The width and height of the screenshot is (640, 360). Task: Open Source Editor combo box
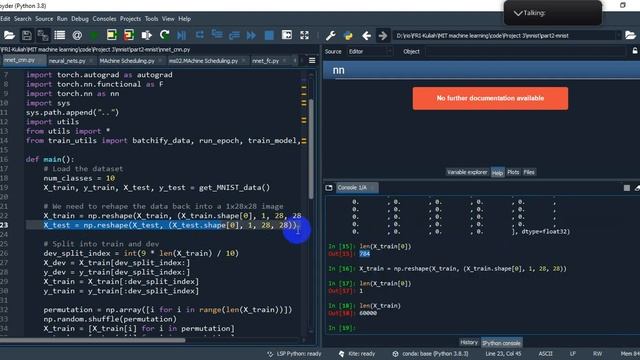[370, 51]
